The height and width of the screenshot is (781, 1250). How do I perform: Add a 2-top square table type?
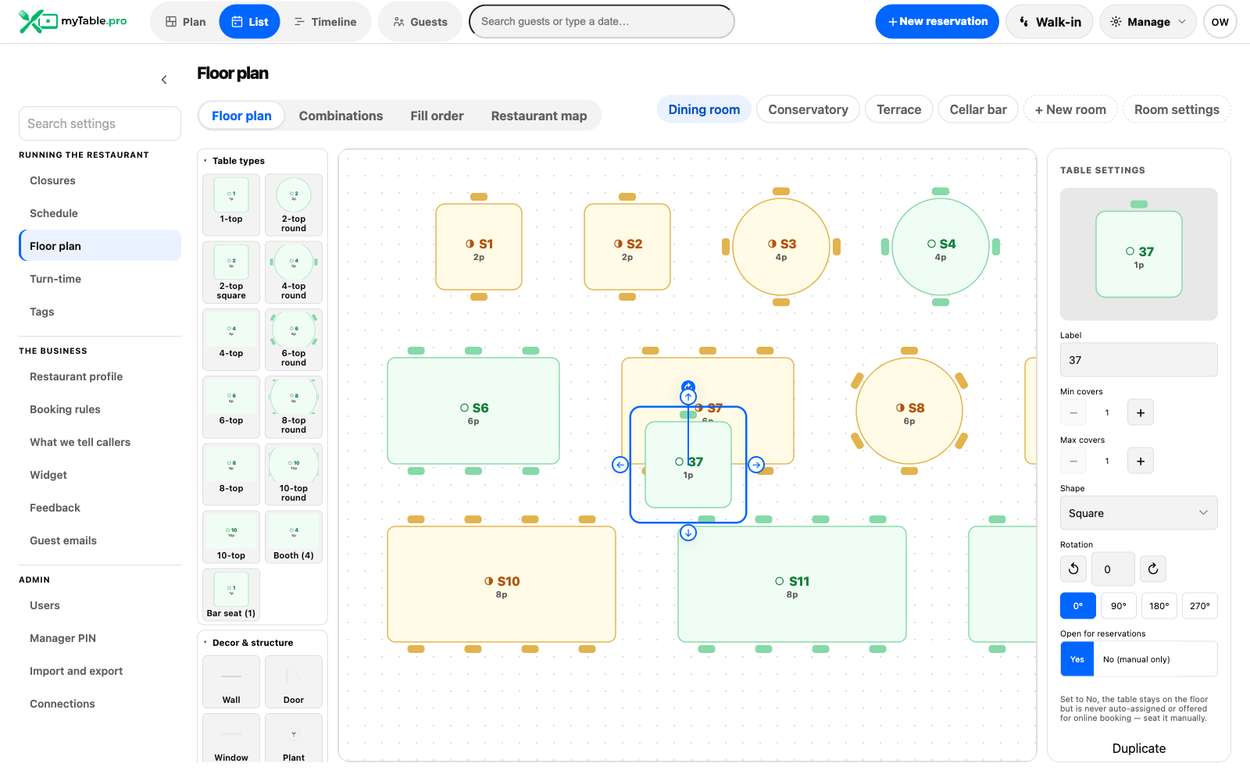(231, 272)
